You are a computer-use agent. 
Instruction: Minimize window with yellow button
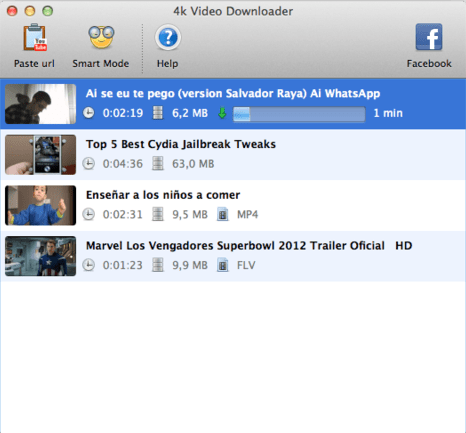point(30,11)
